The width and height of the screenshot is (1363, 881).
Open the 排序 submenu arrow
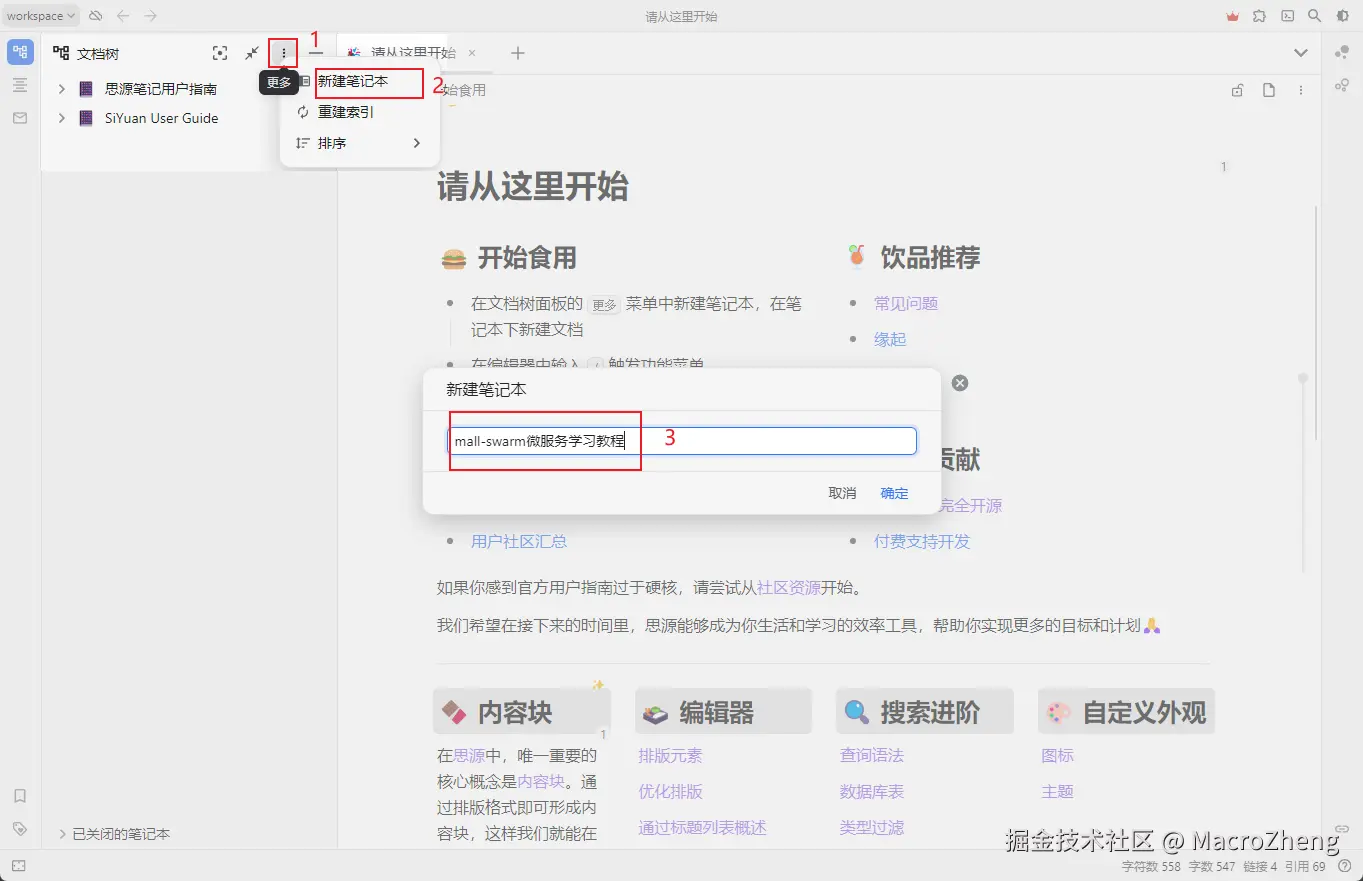tap(417, 143)
